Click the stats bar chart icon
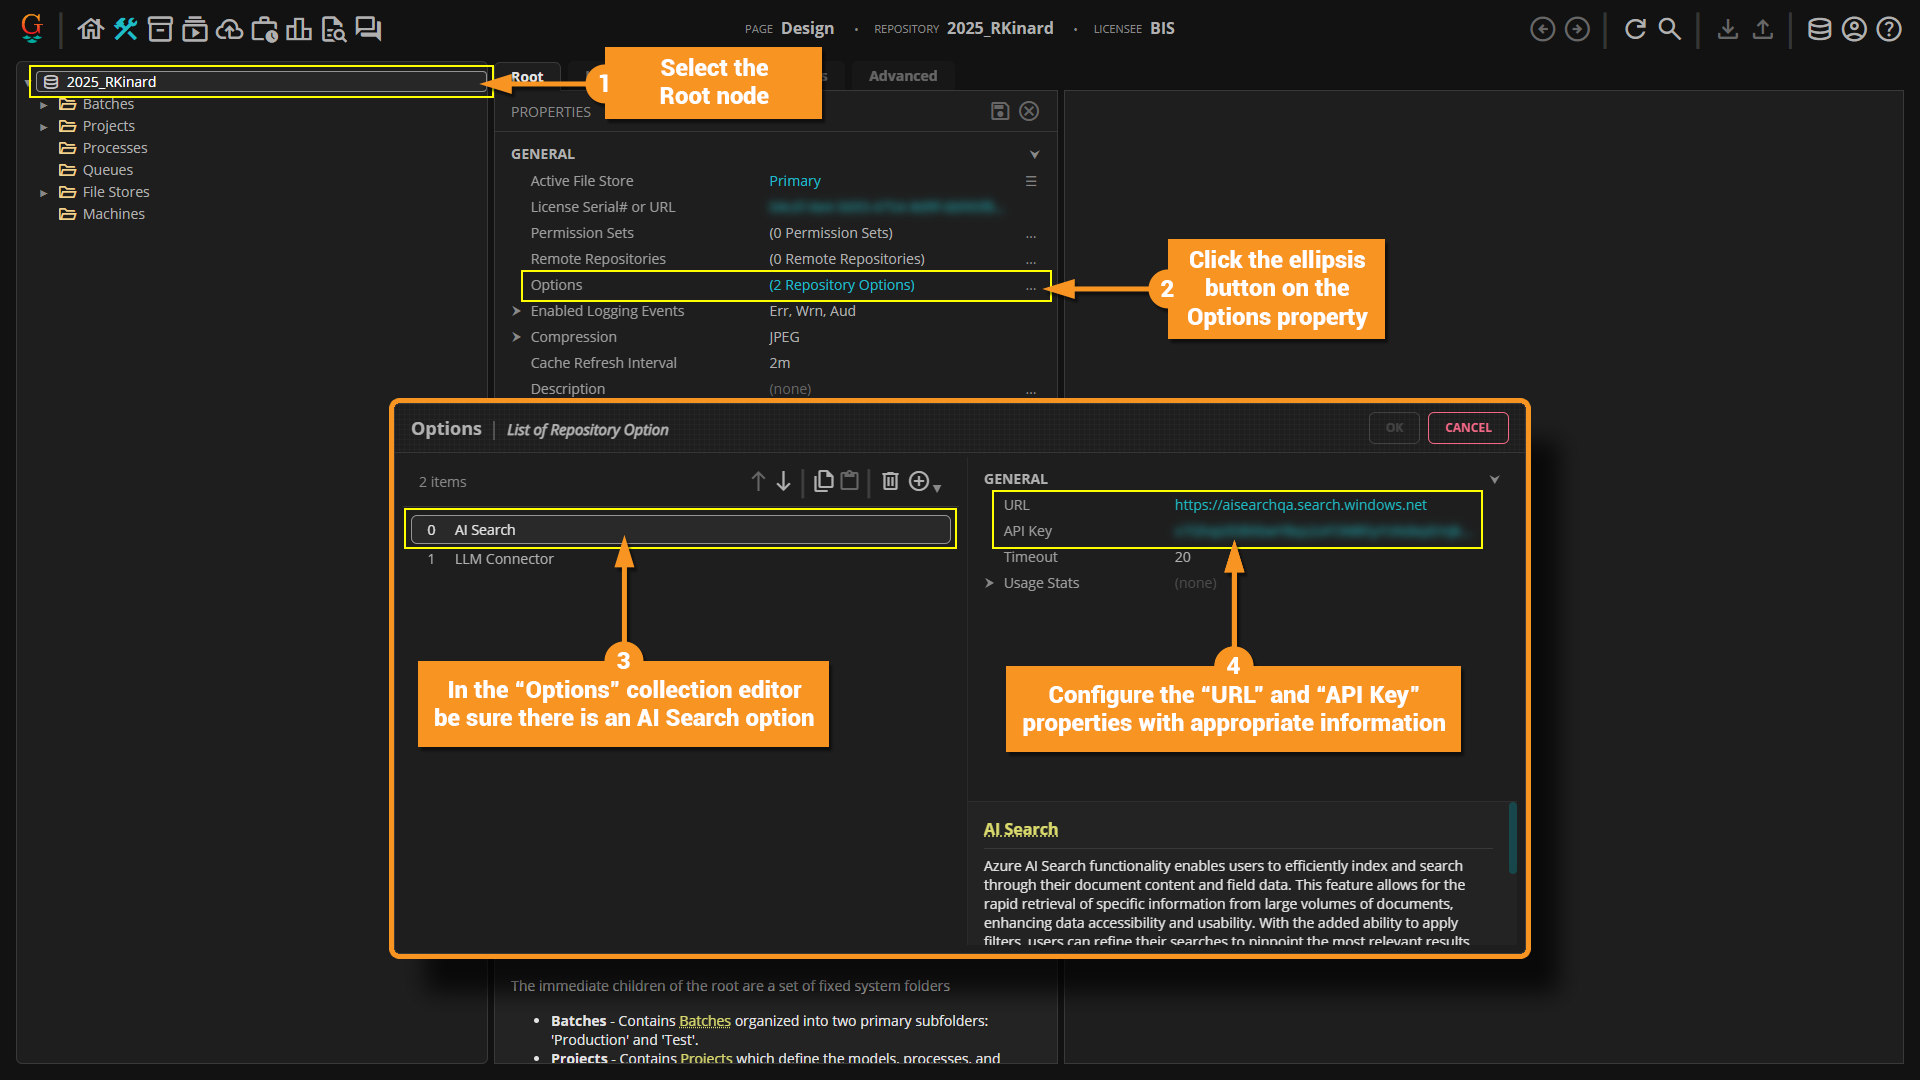1920x1080 pixels. pos(298,29)
